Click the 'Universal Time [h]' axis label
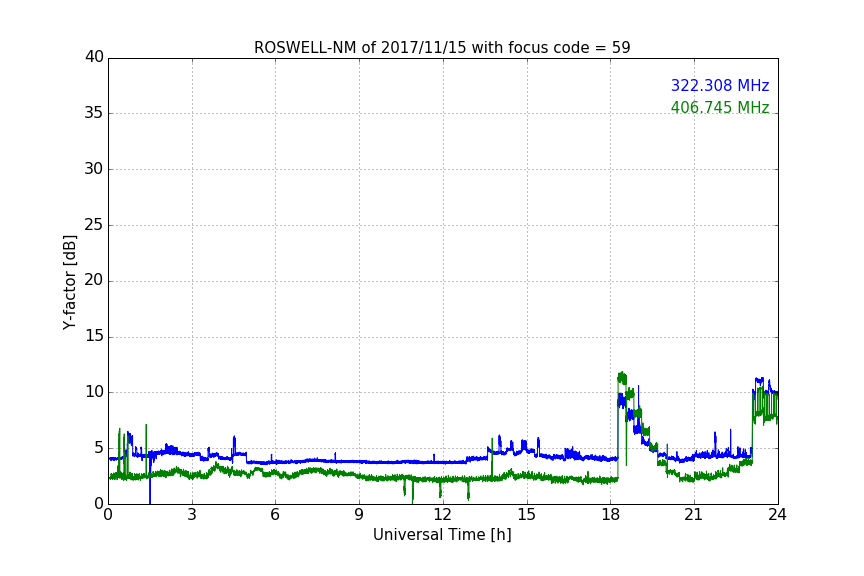This screenshot has height=576, width=864. [442, 535]
